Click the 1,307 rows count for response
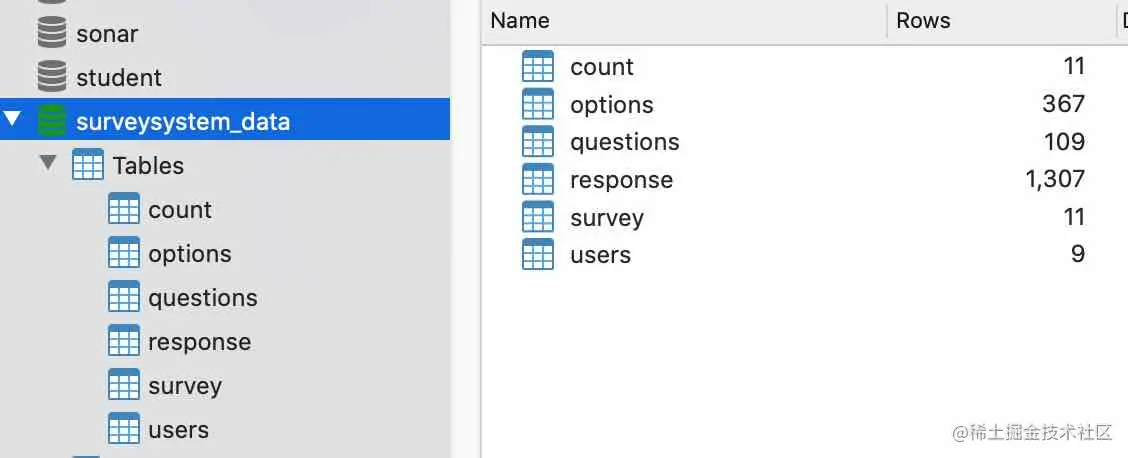The image size is (1128, 458). tap(1054, 180)
